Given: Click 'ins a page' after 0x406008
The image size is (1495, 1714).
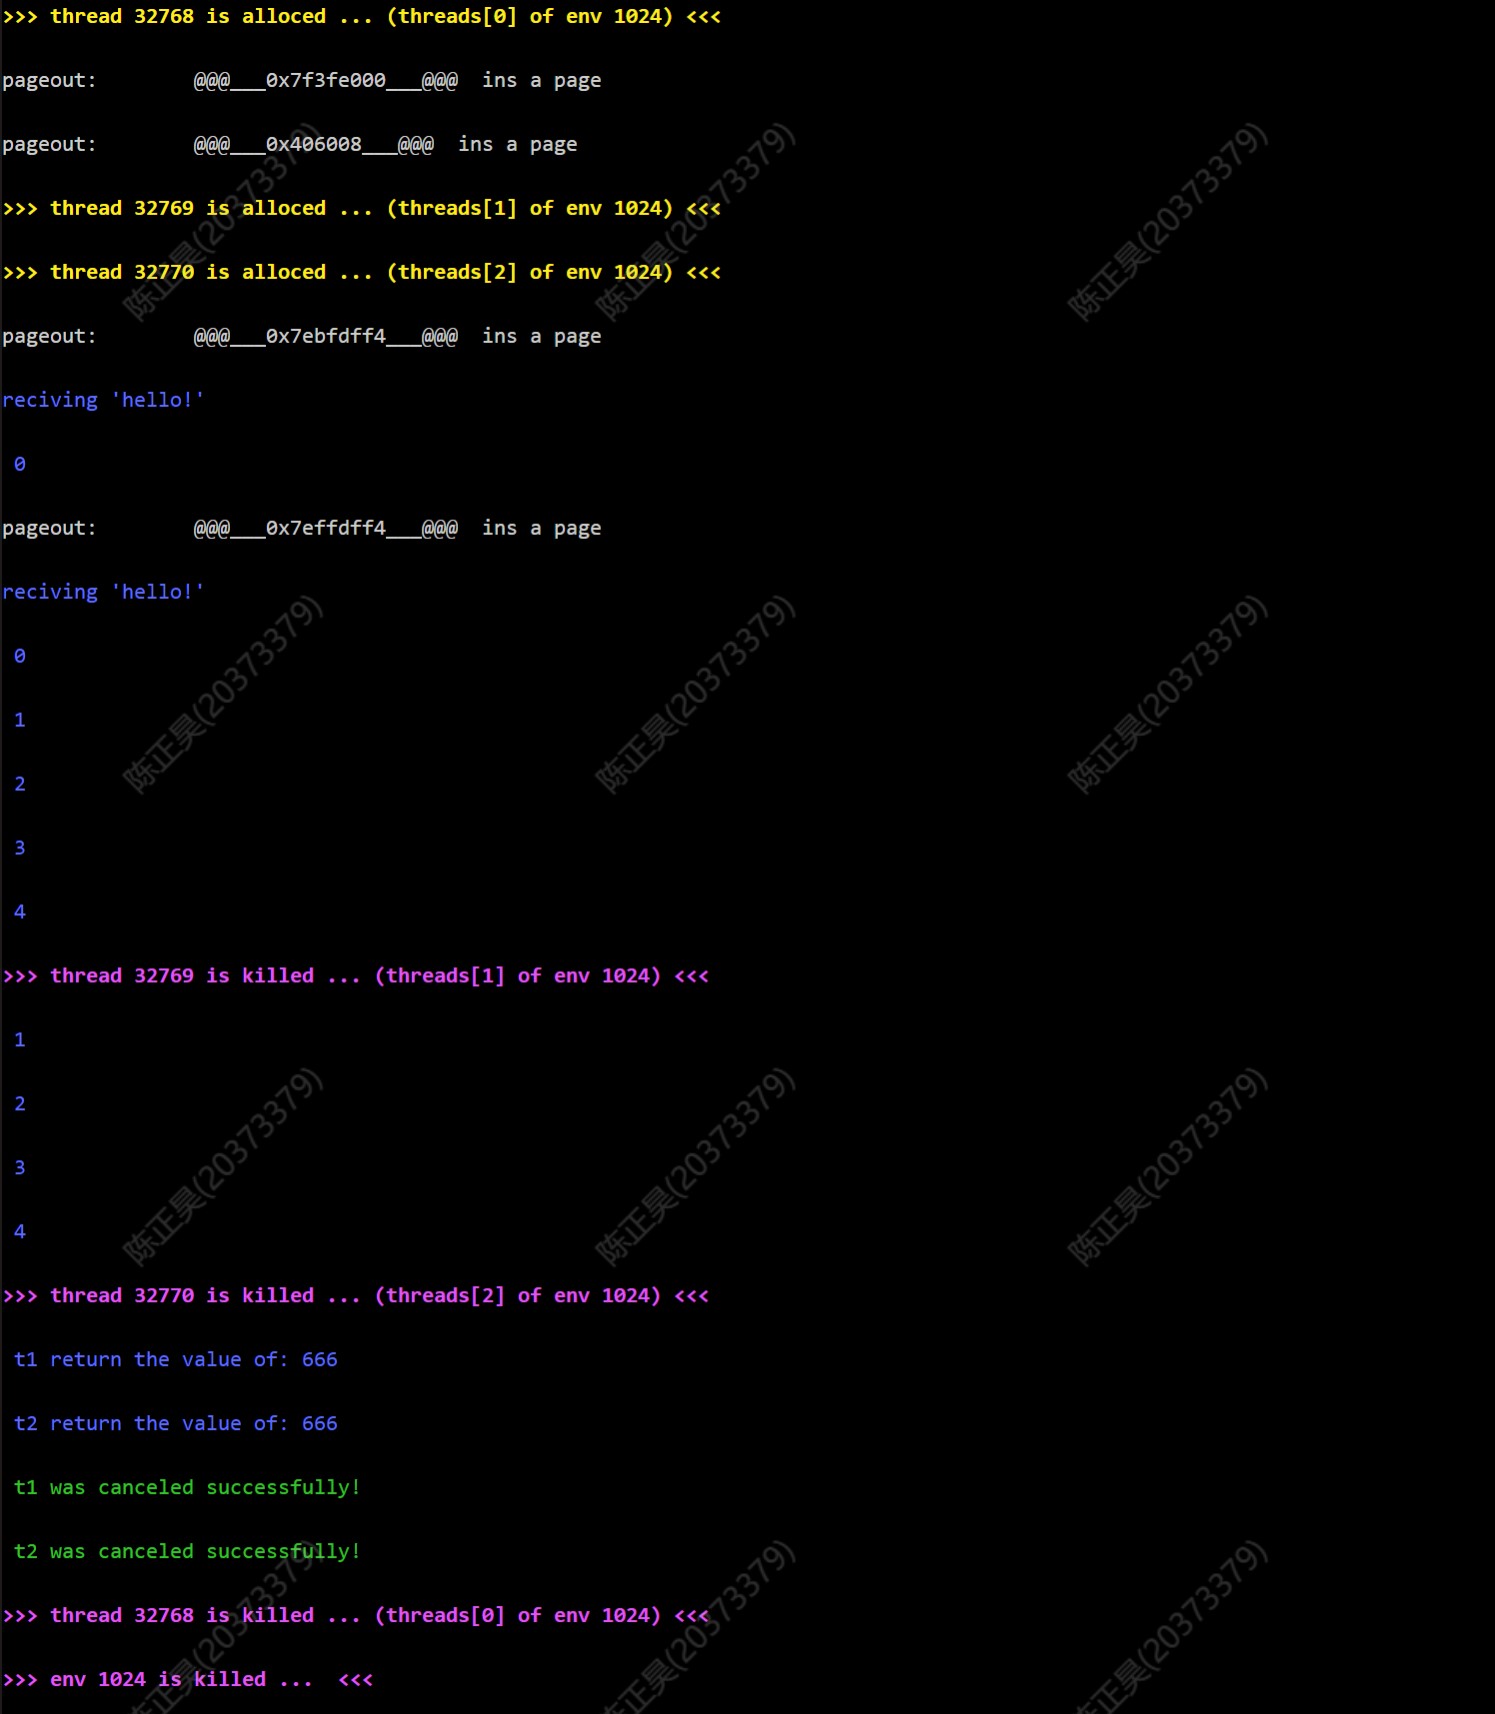Looking at the screenshot, I should [x=517, y=145].
